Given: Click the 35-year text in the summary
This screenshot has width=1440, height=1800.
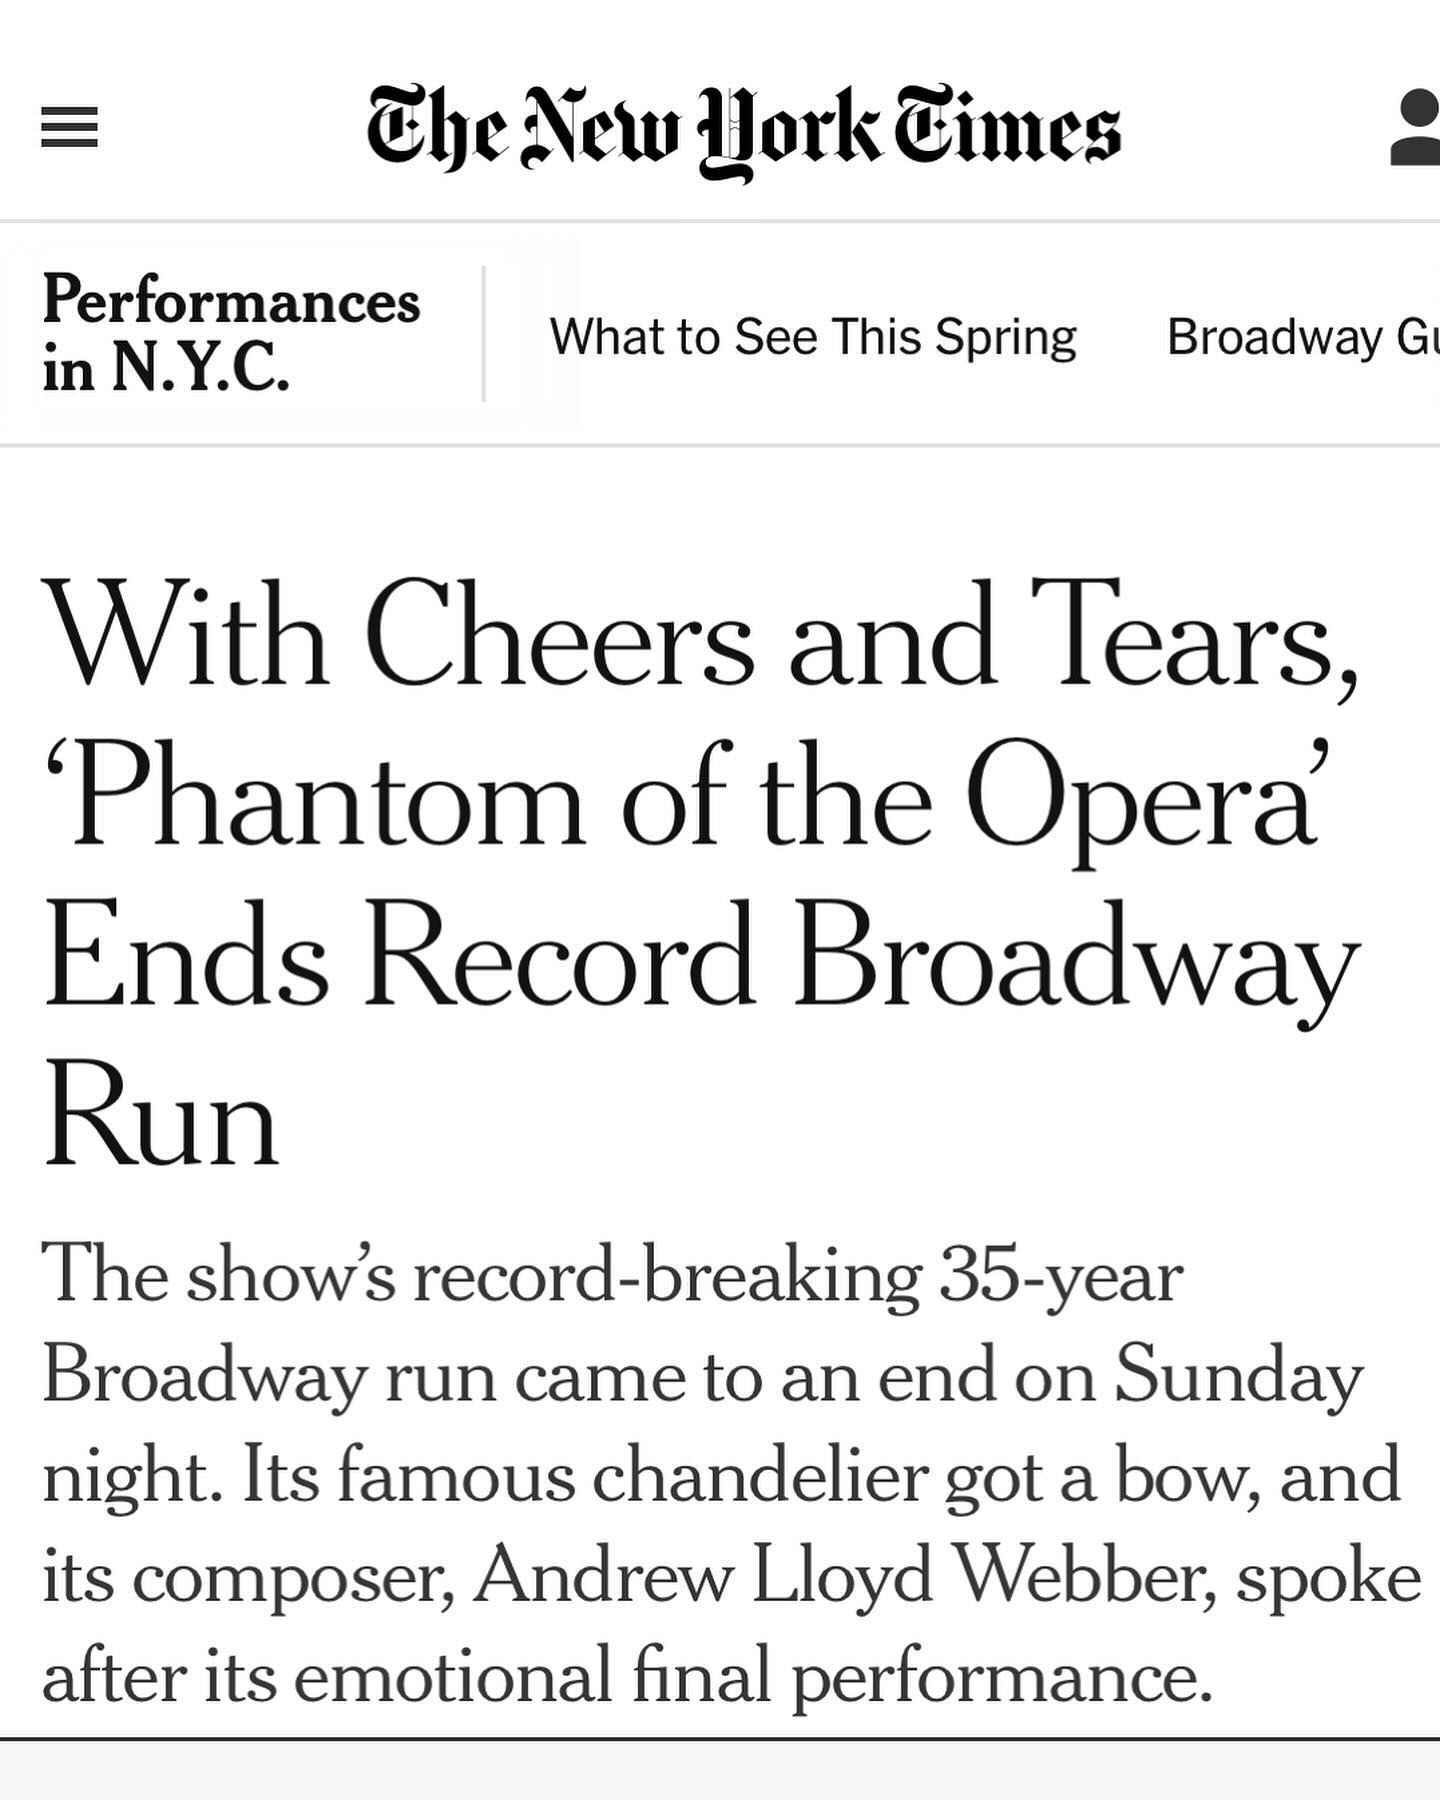Looking at the screenshot, I should 1061,1278.
